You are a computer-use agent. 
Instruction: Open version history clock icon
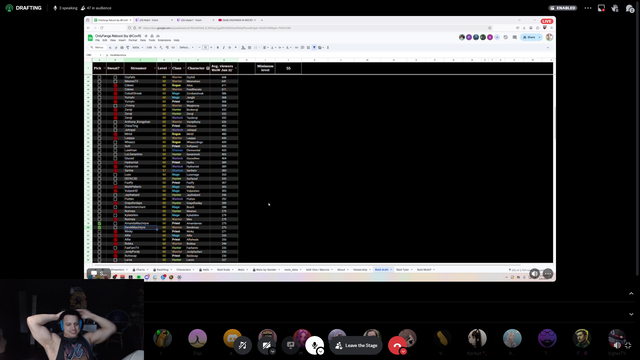(505, 37)
